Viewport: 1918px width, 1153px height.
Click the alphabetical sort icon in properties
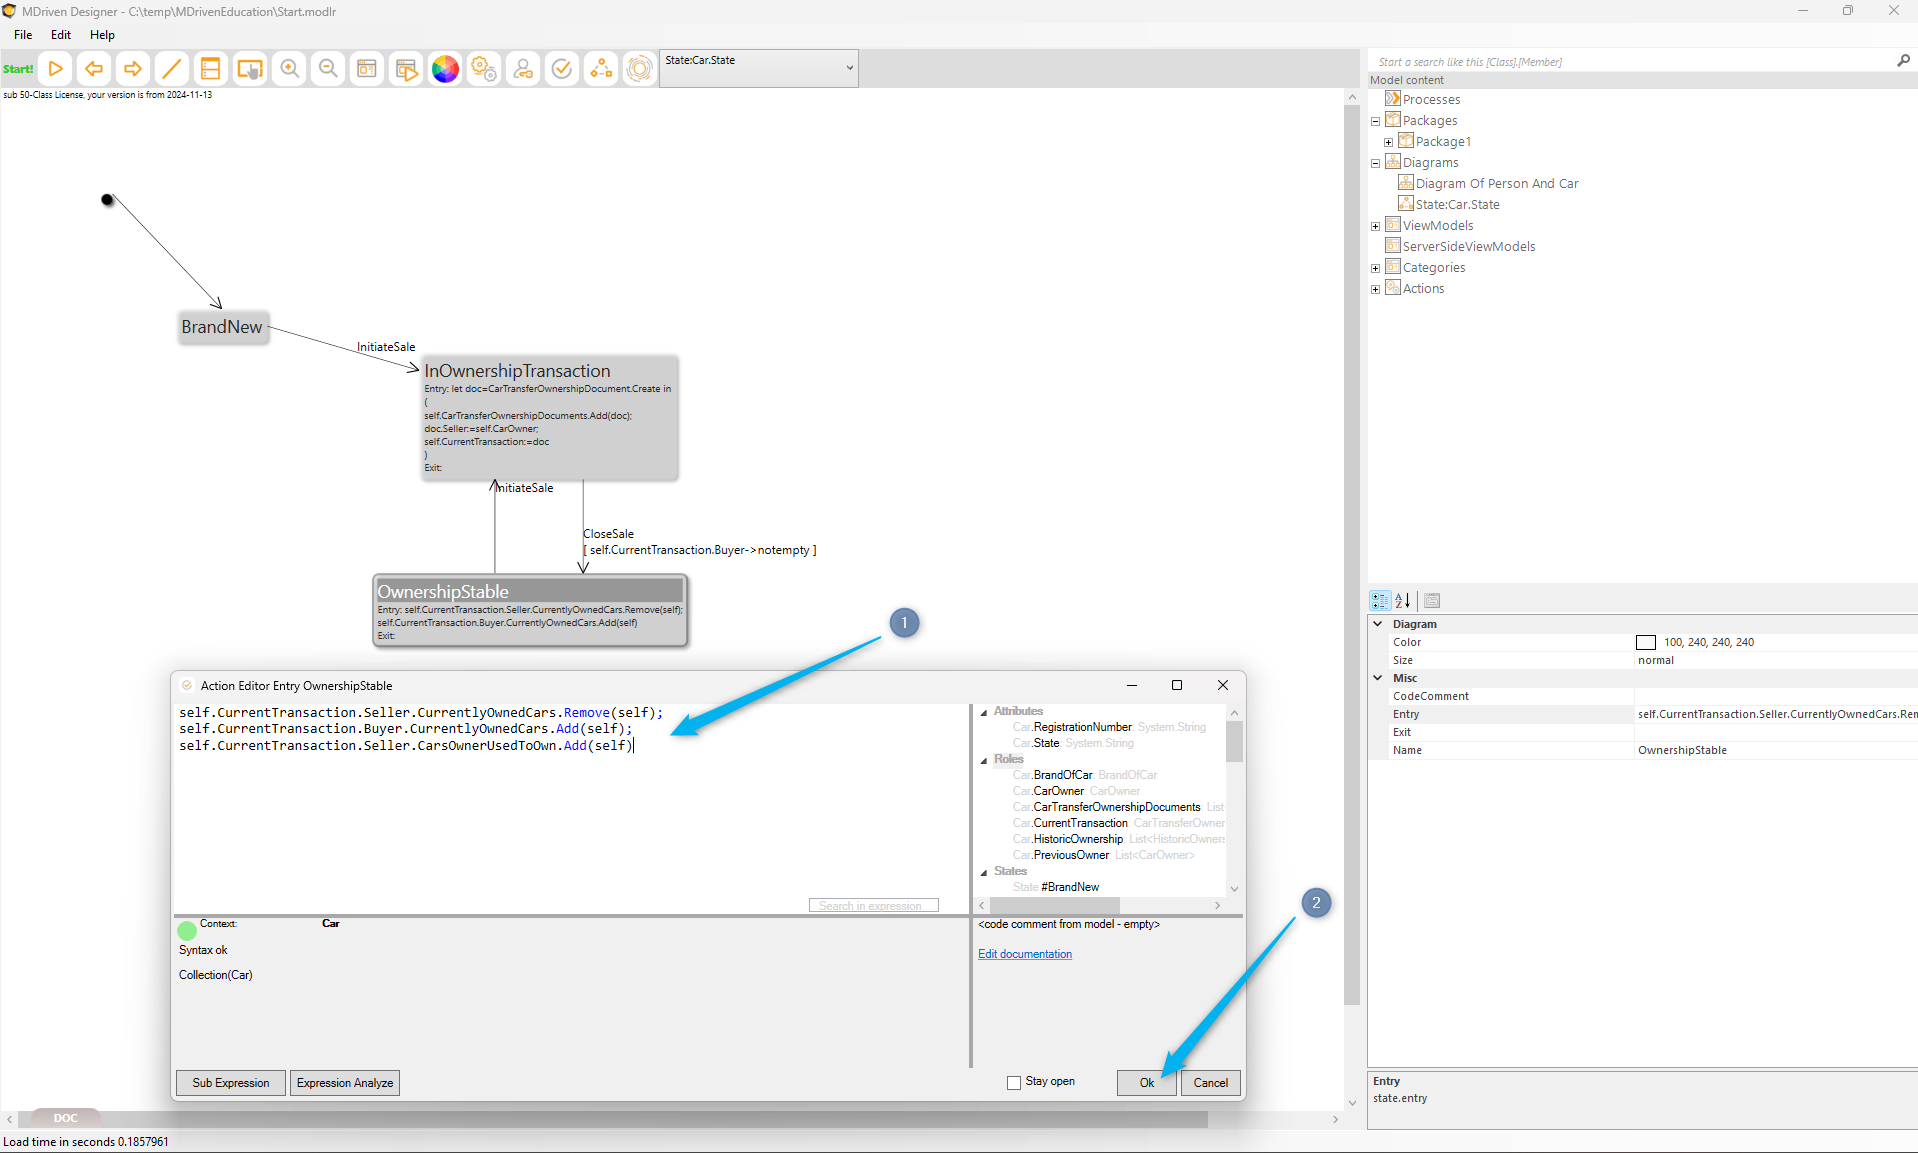[1403, 601]
